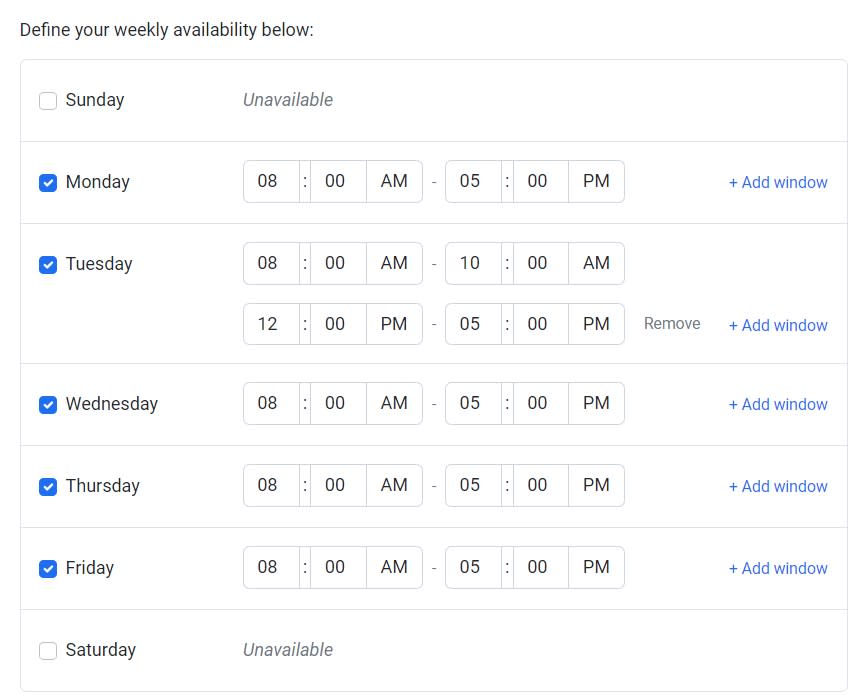Edit Thursday start hour field
Image resolution: width=864 pixels, height=700 pixels.
(x=271, y=486)
